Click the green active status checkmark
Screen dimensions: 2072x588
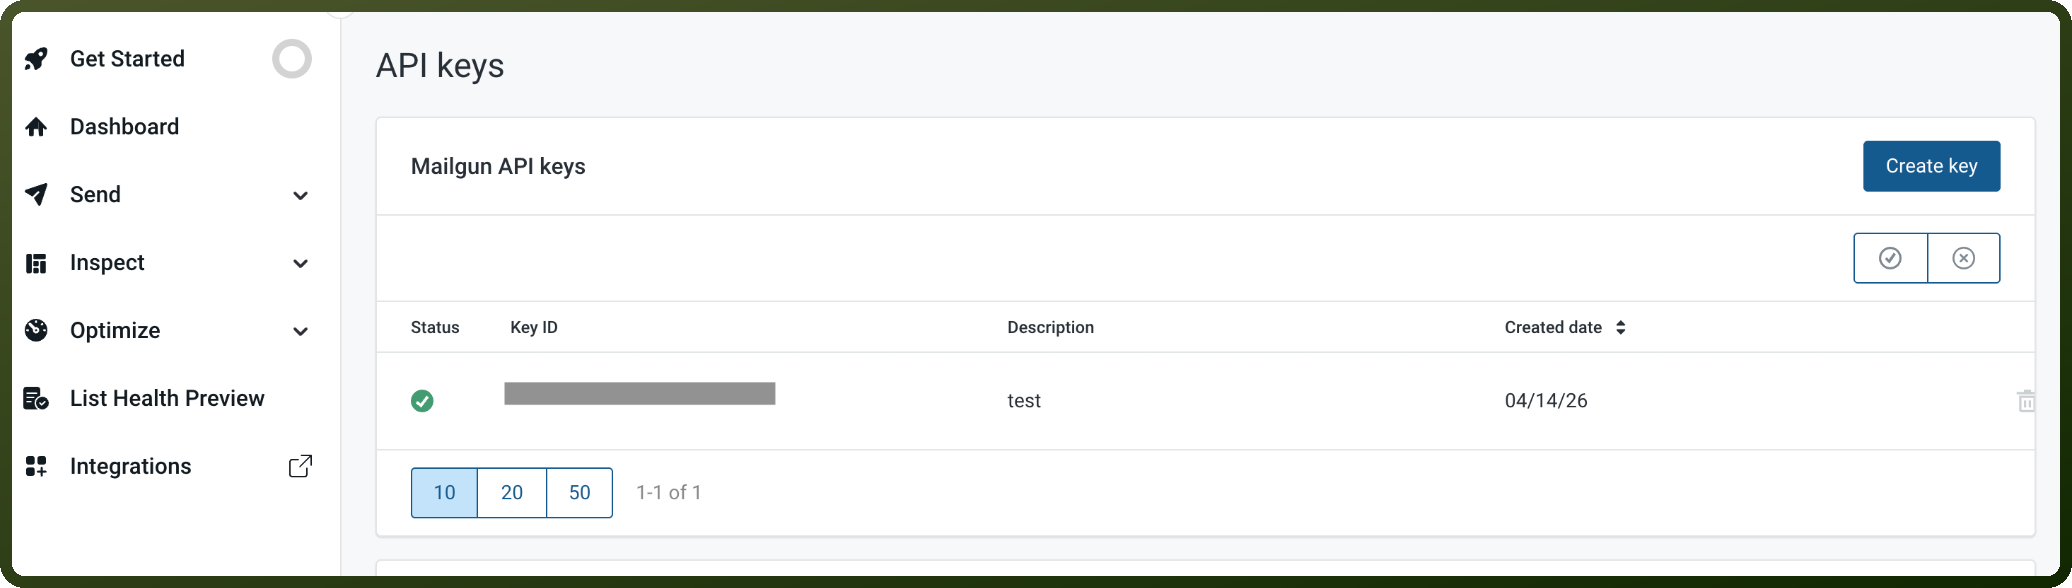[422, 401]
